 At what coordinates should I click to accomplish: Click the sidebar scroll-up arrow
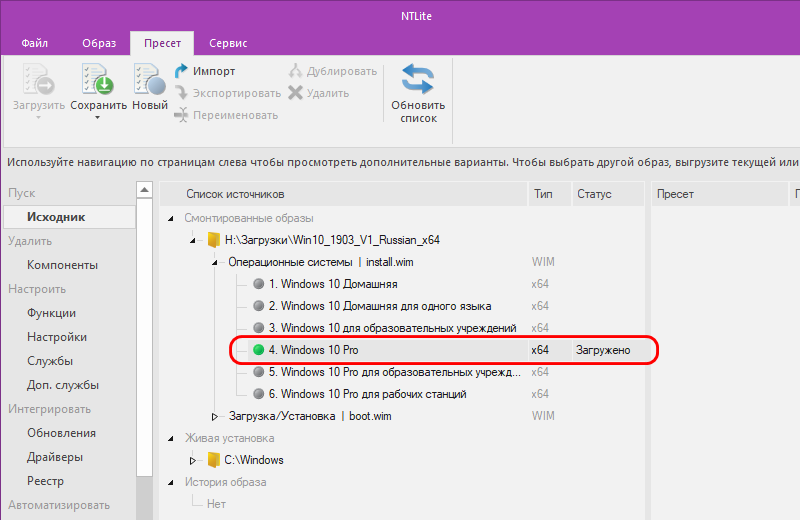[x=144, y=190]
